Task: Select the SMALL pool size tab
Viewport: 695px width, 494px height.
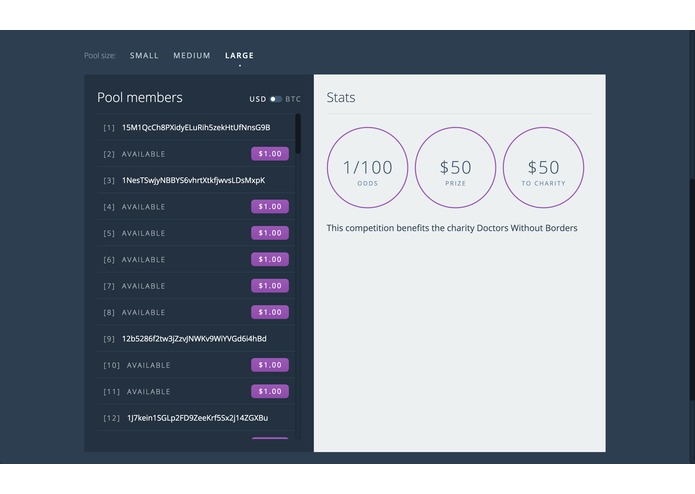Action: [144, 55]
